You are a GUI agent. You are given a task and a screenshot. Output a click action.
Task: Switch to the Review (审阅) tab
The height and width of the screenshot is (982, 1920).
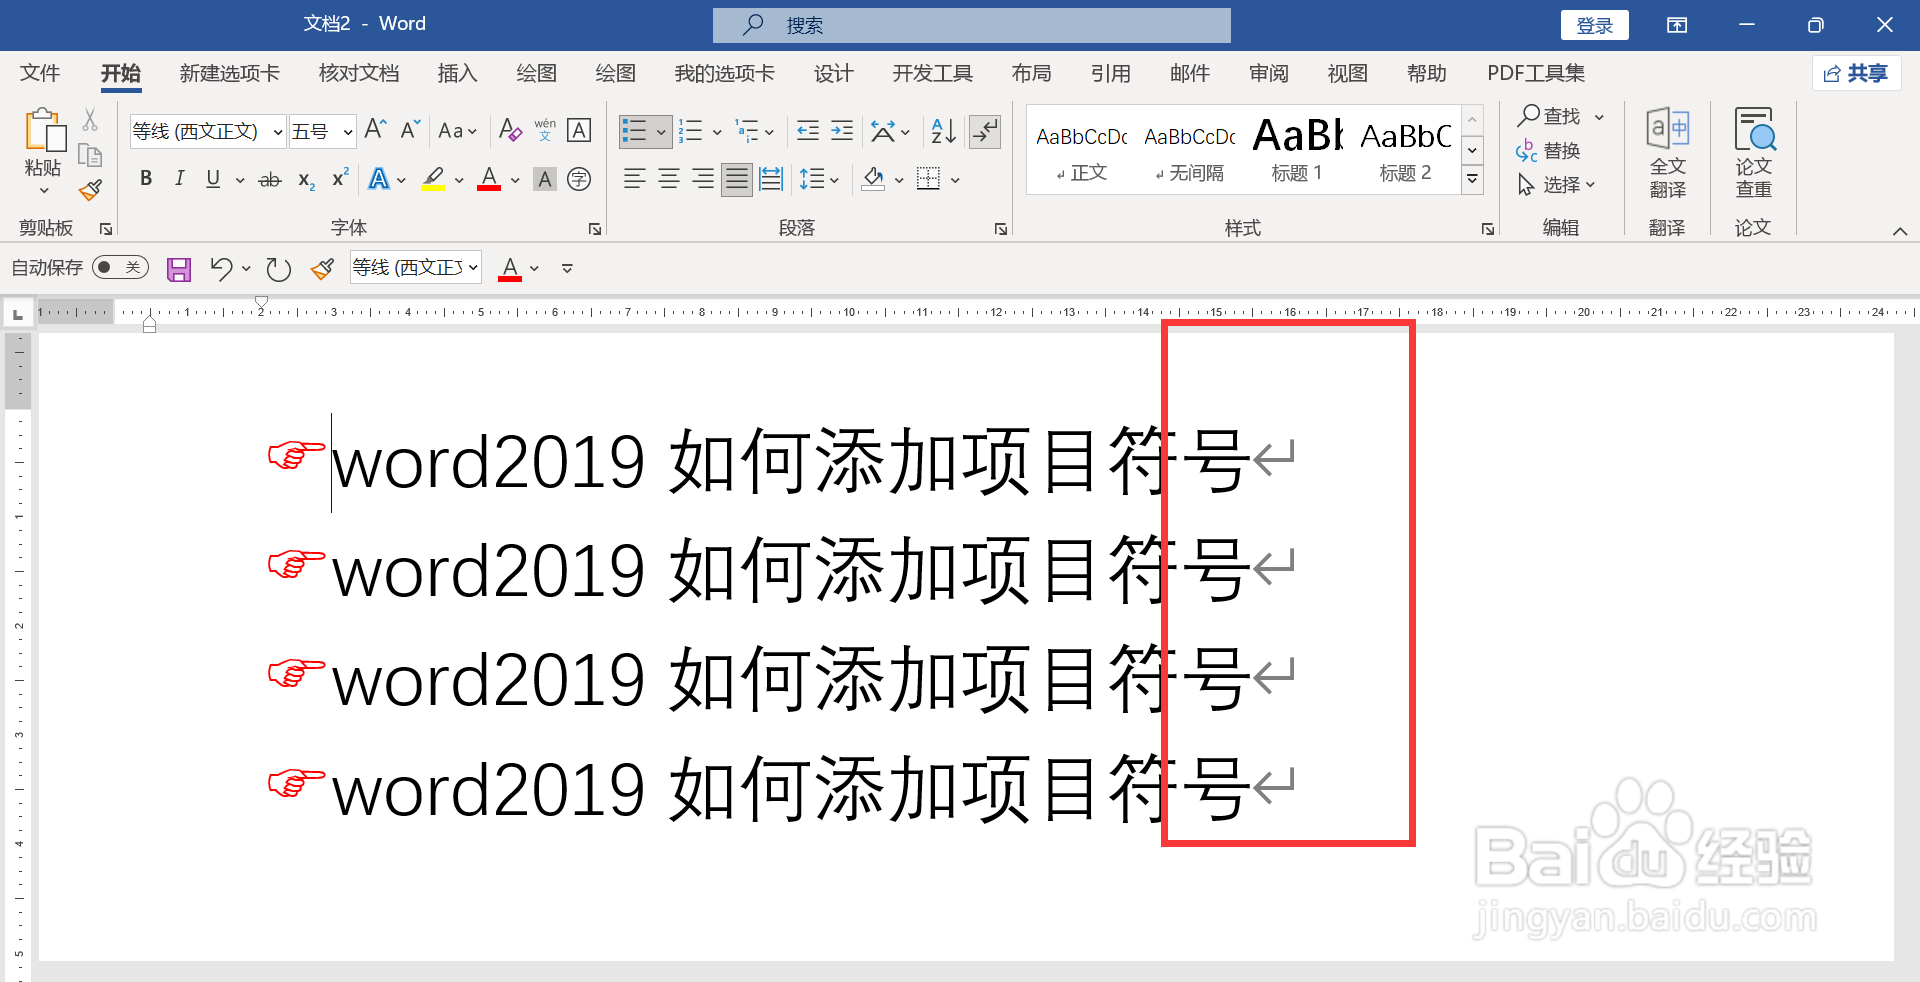point(1268,73)
